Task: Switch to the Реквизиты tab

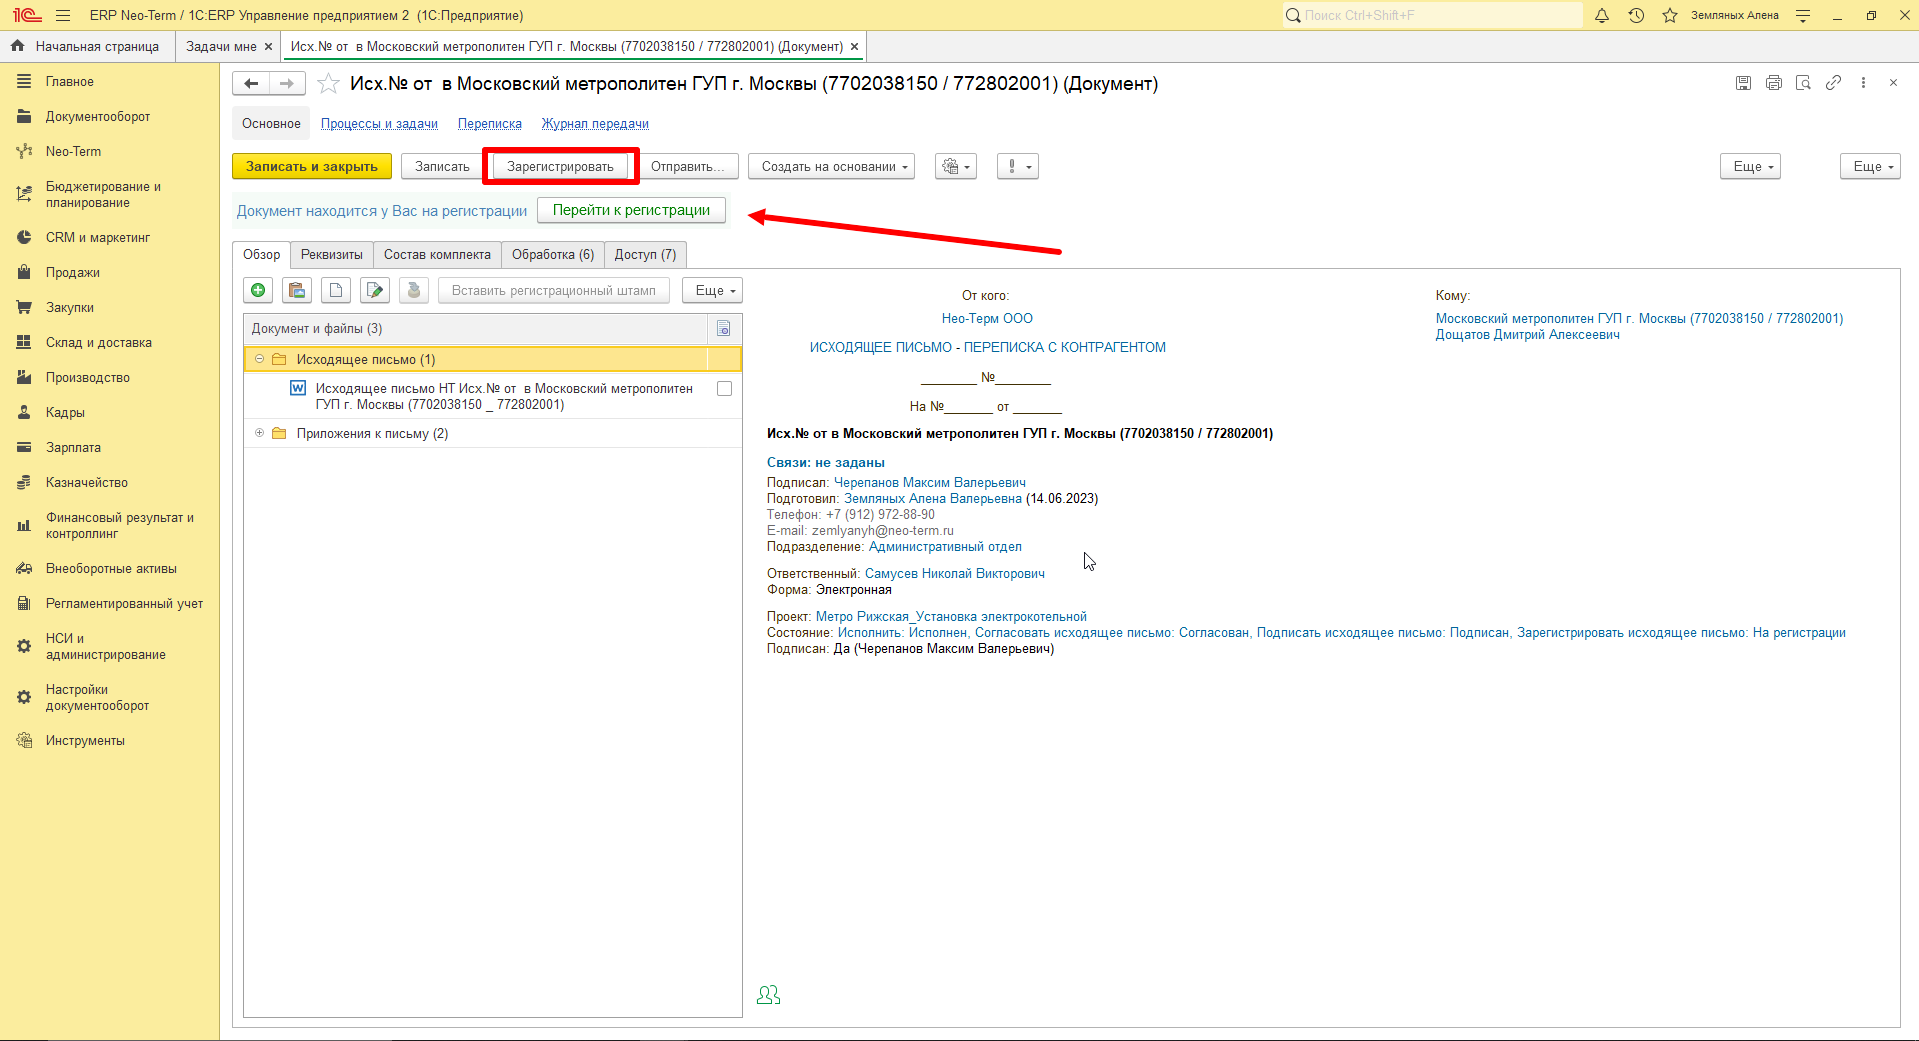Action: coord(332,255)
